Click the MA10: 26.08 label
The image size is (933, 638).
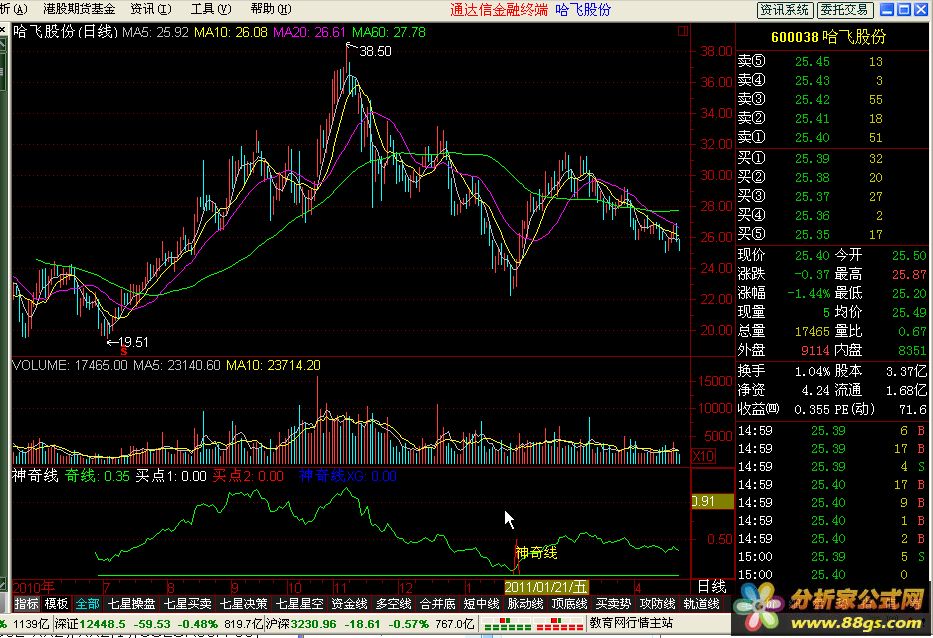[x=231, y=32]
